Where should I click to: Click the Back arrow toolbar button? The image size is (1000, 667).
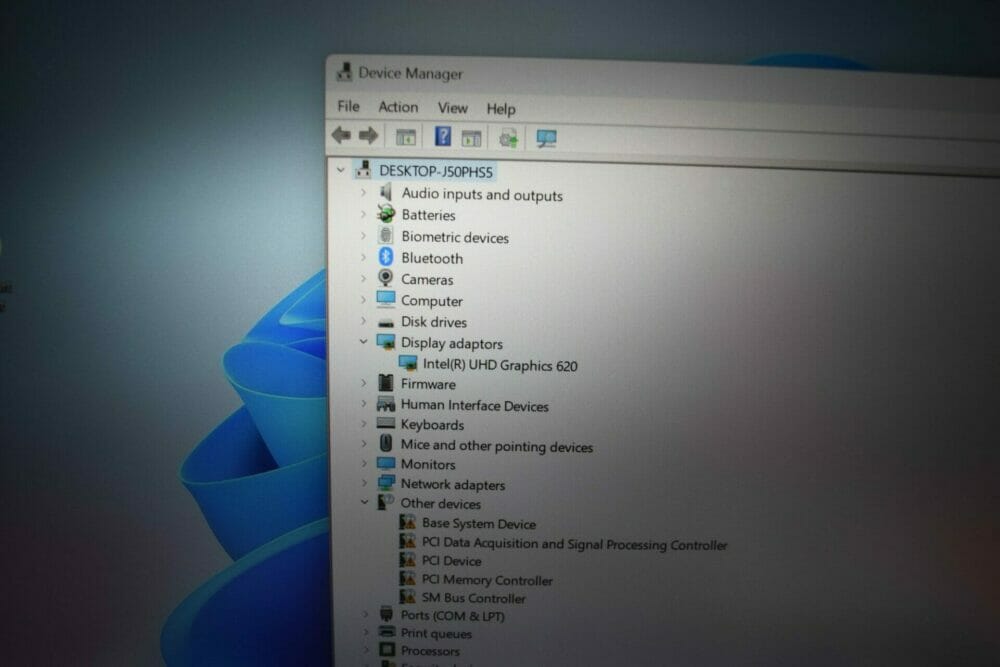[x=341, y=135]
